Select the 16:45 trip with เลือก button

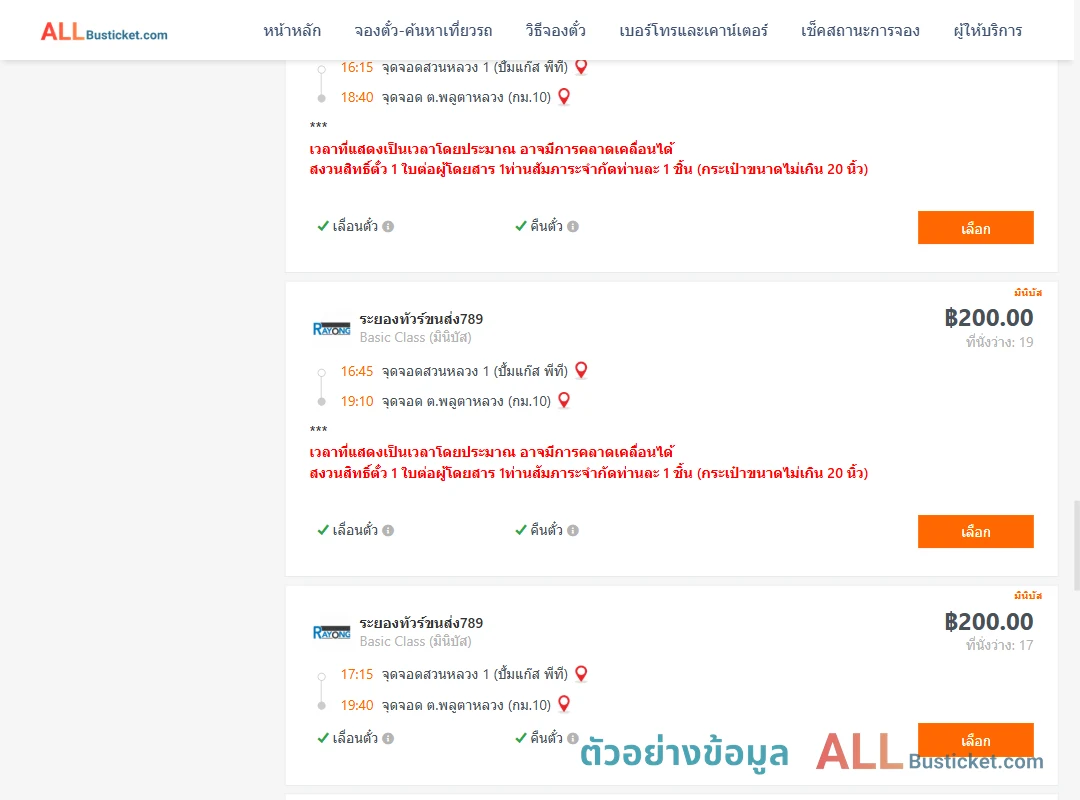coord(975,531)
